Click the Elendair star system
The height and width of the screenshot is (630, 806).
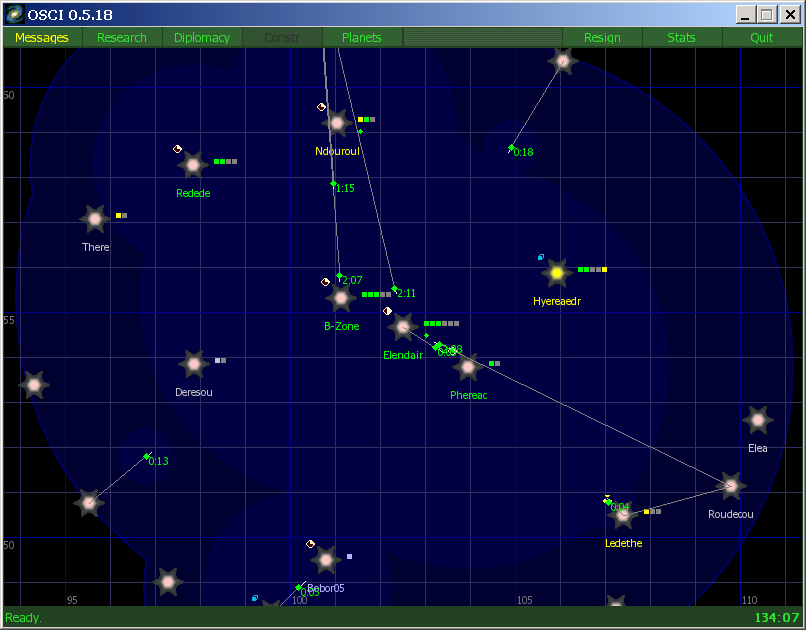[x=403, y=326]
